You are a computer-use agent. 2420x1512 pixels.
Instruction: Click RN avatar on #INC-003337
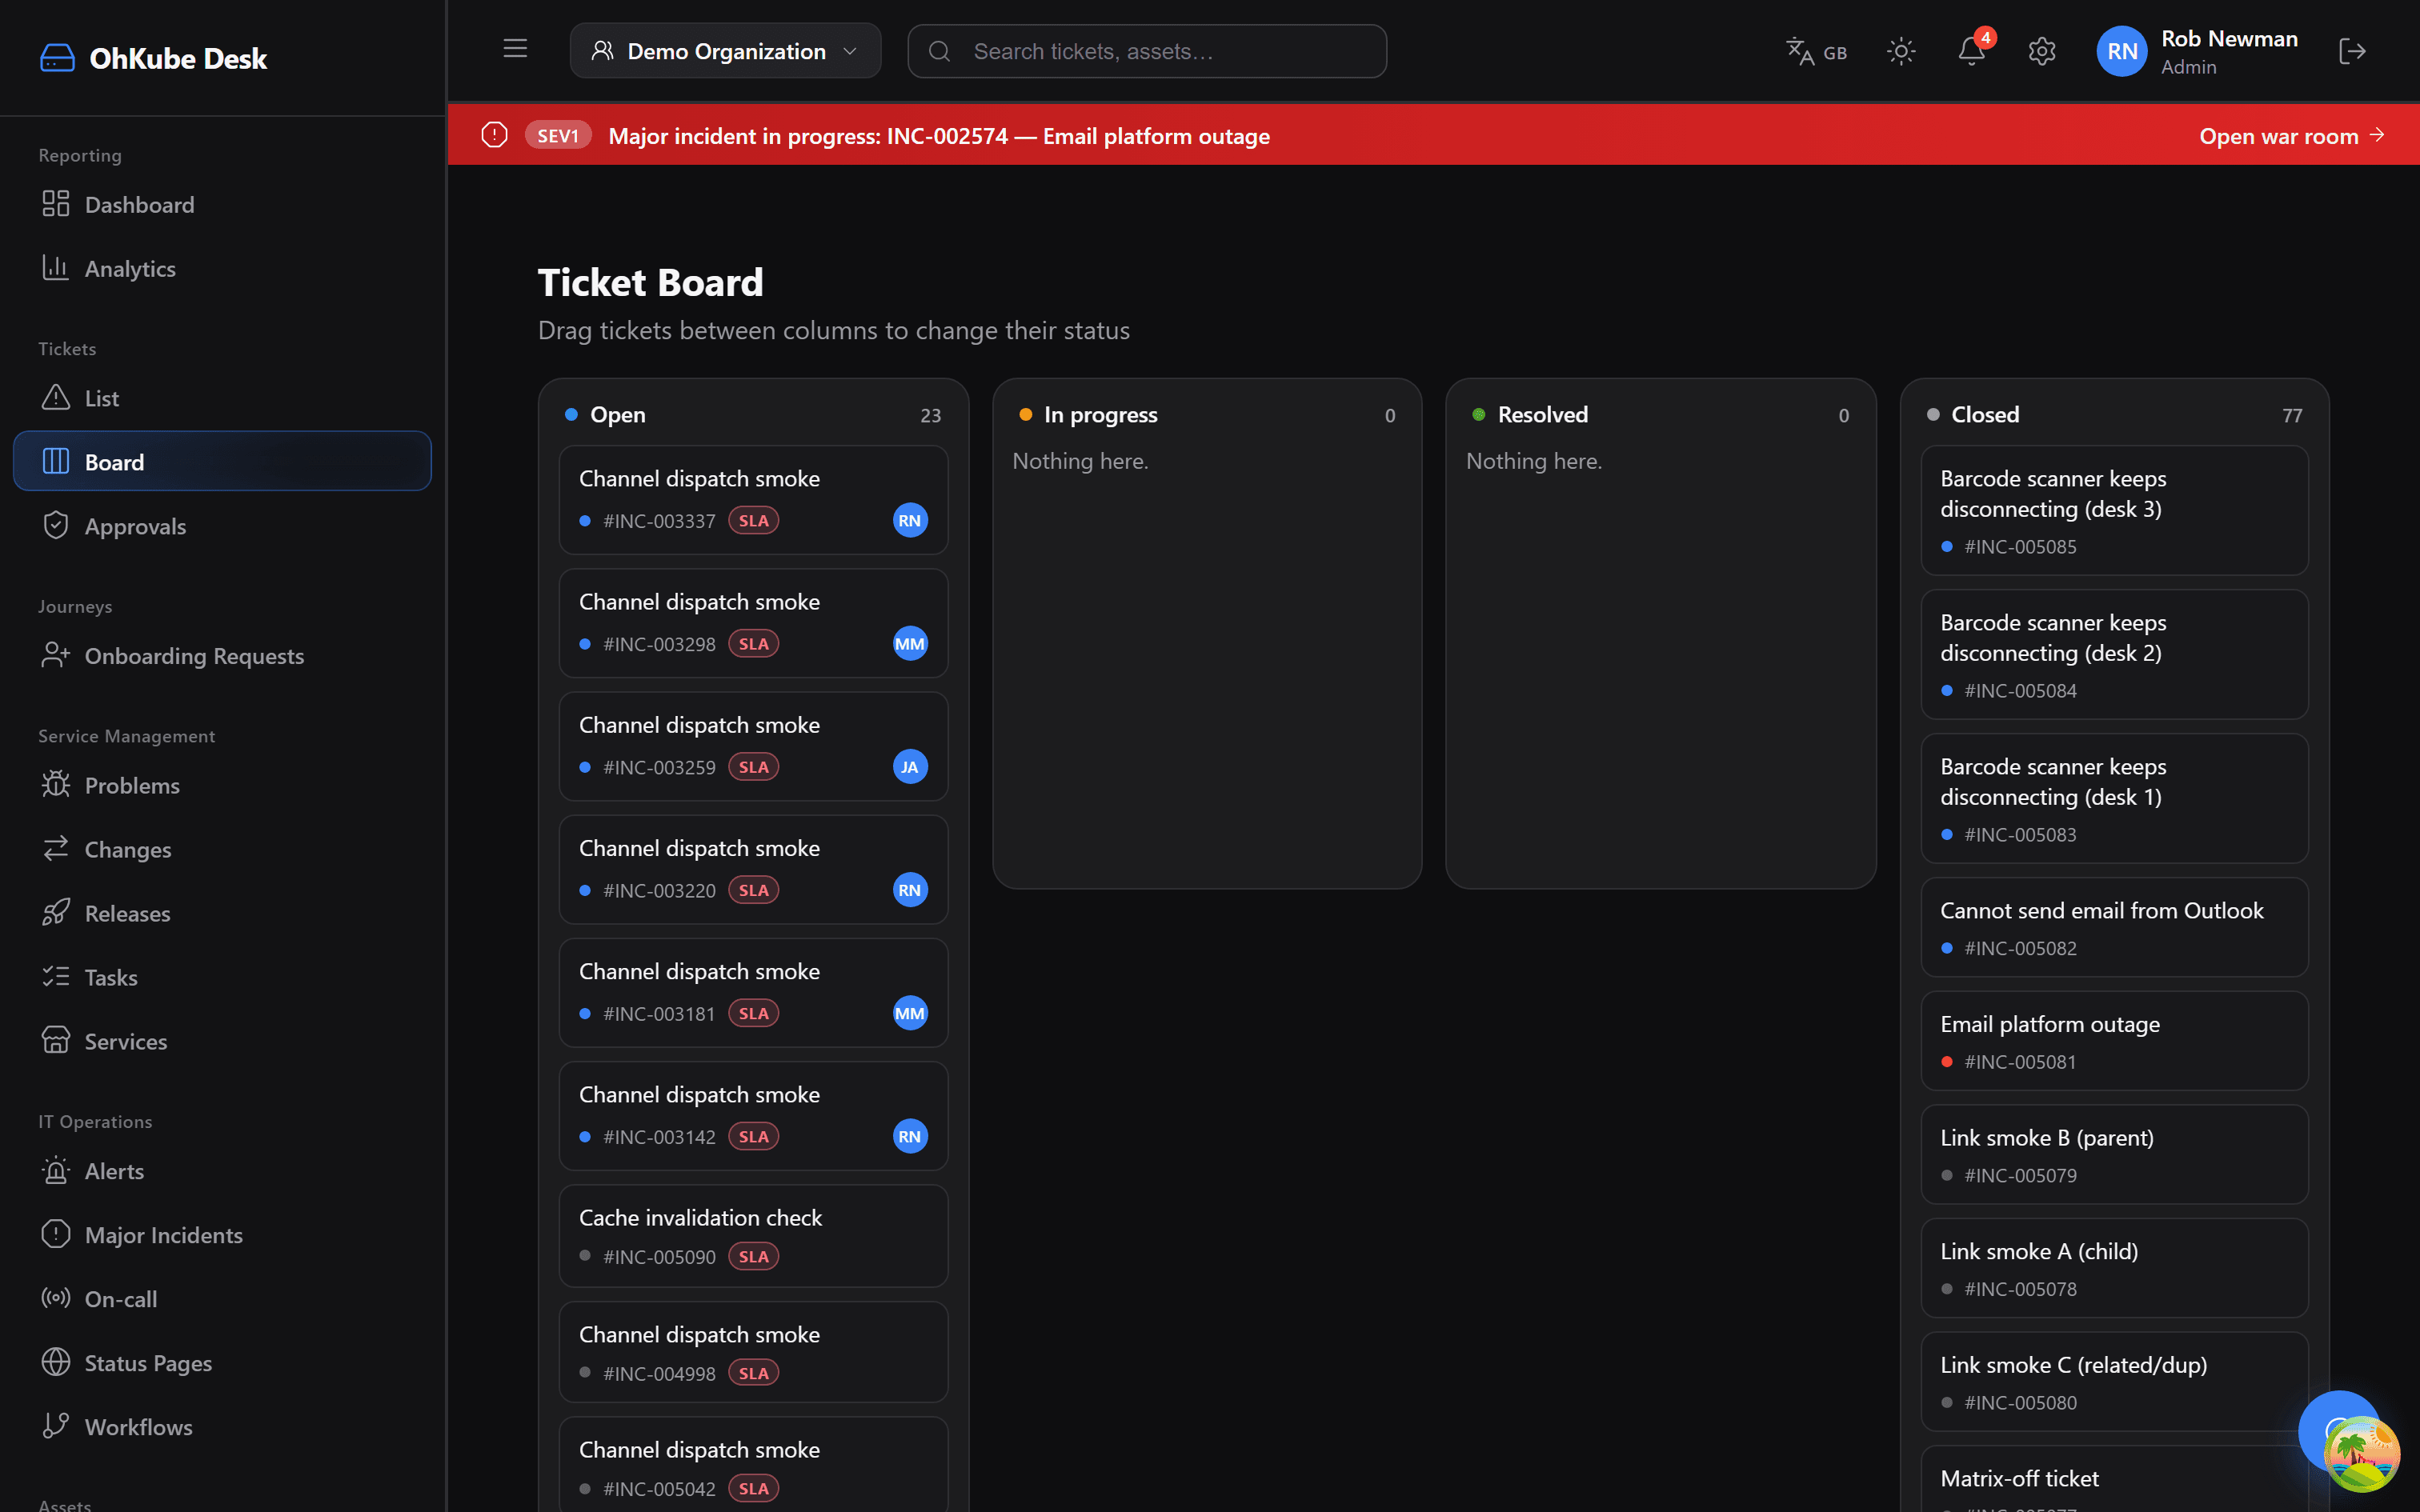click(910, 520)
